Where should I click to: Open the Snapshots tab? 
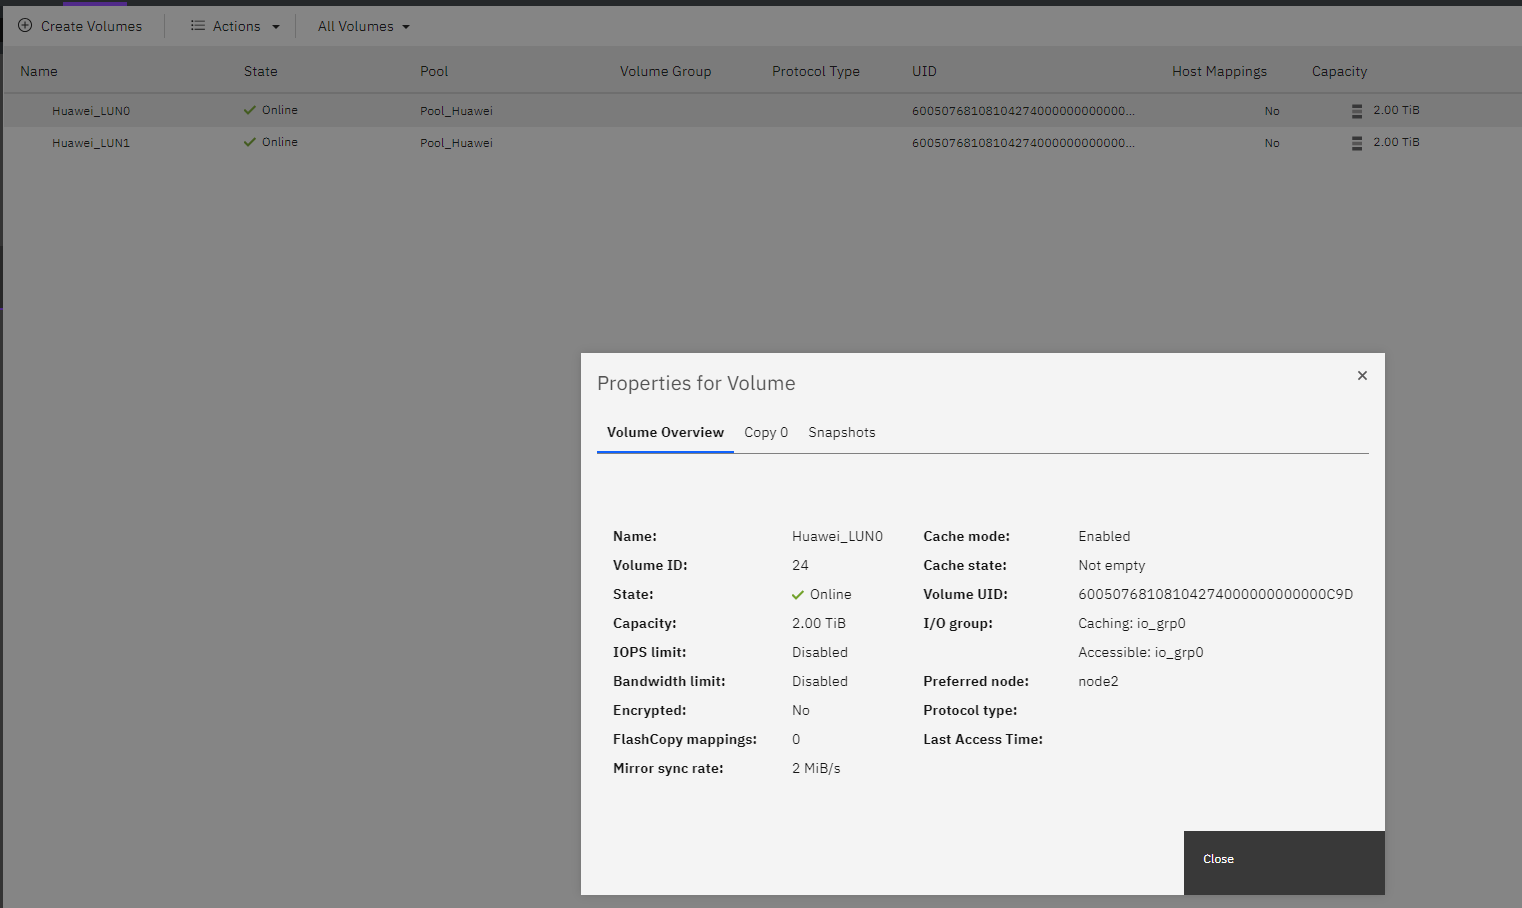[x=841, y=432]
